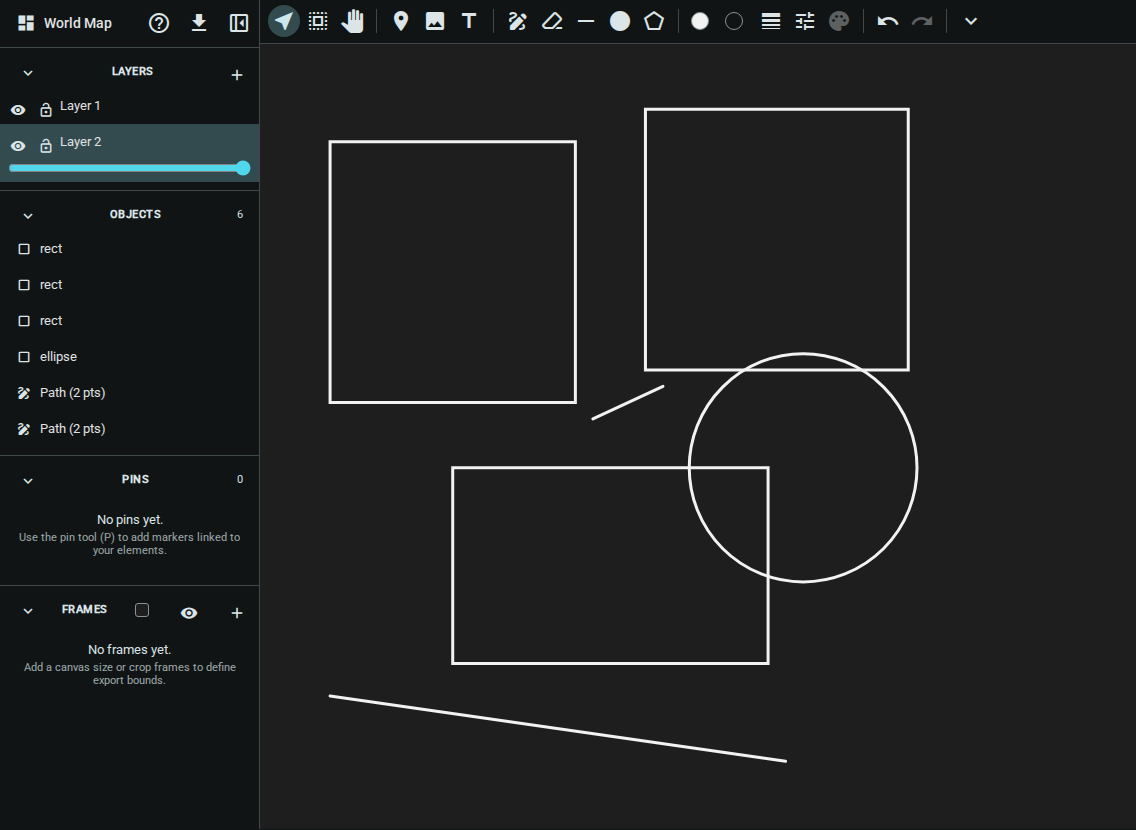This screenshot has height=830, width=1136.
Task: Add a new frame with plus
Action: 236,613
